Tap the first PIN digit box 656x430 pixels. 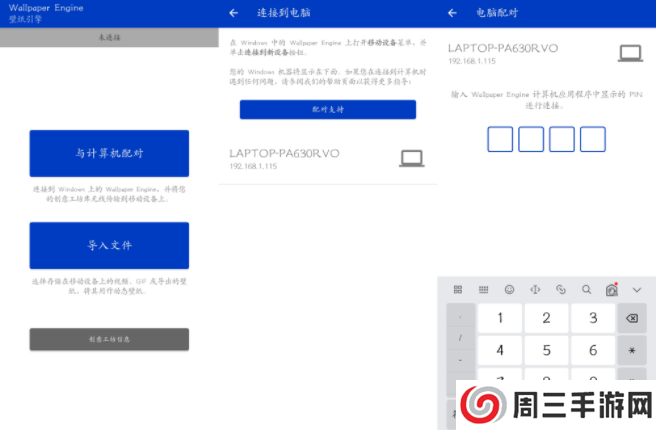tap(500, 139)
